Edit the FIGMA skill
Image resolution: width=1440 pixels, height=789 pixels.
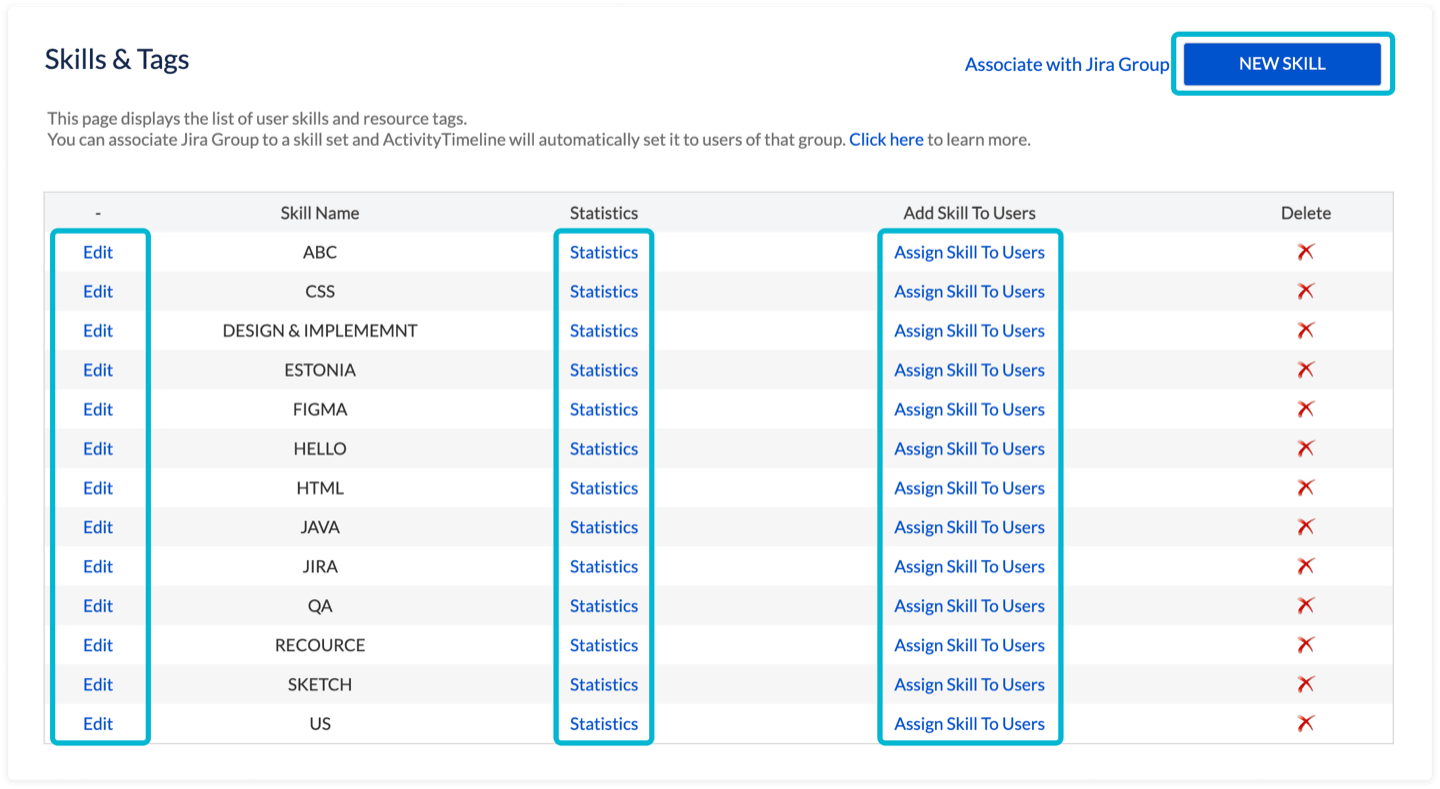(x=98, y=409)
